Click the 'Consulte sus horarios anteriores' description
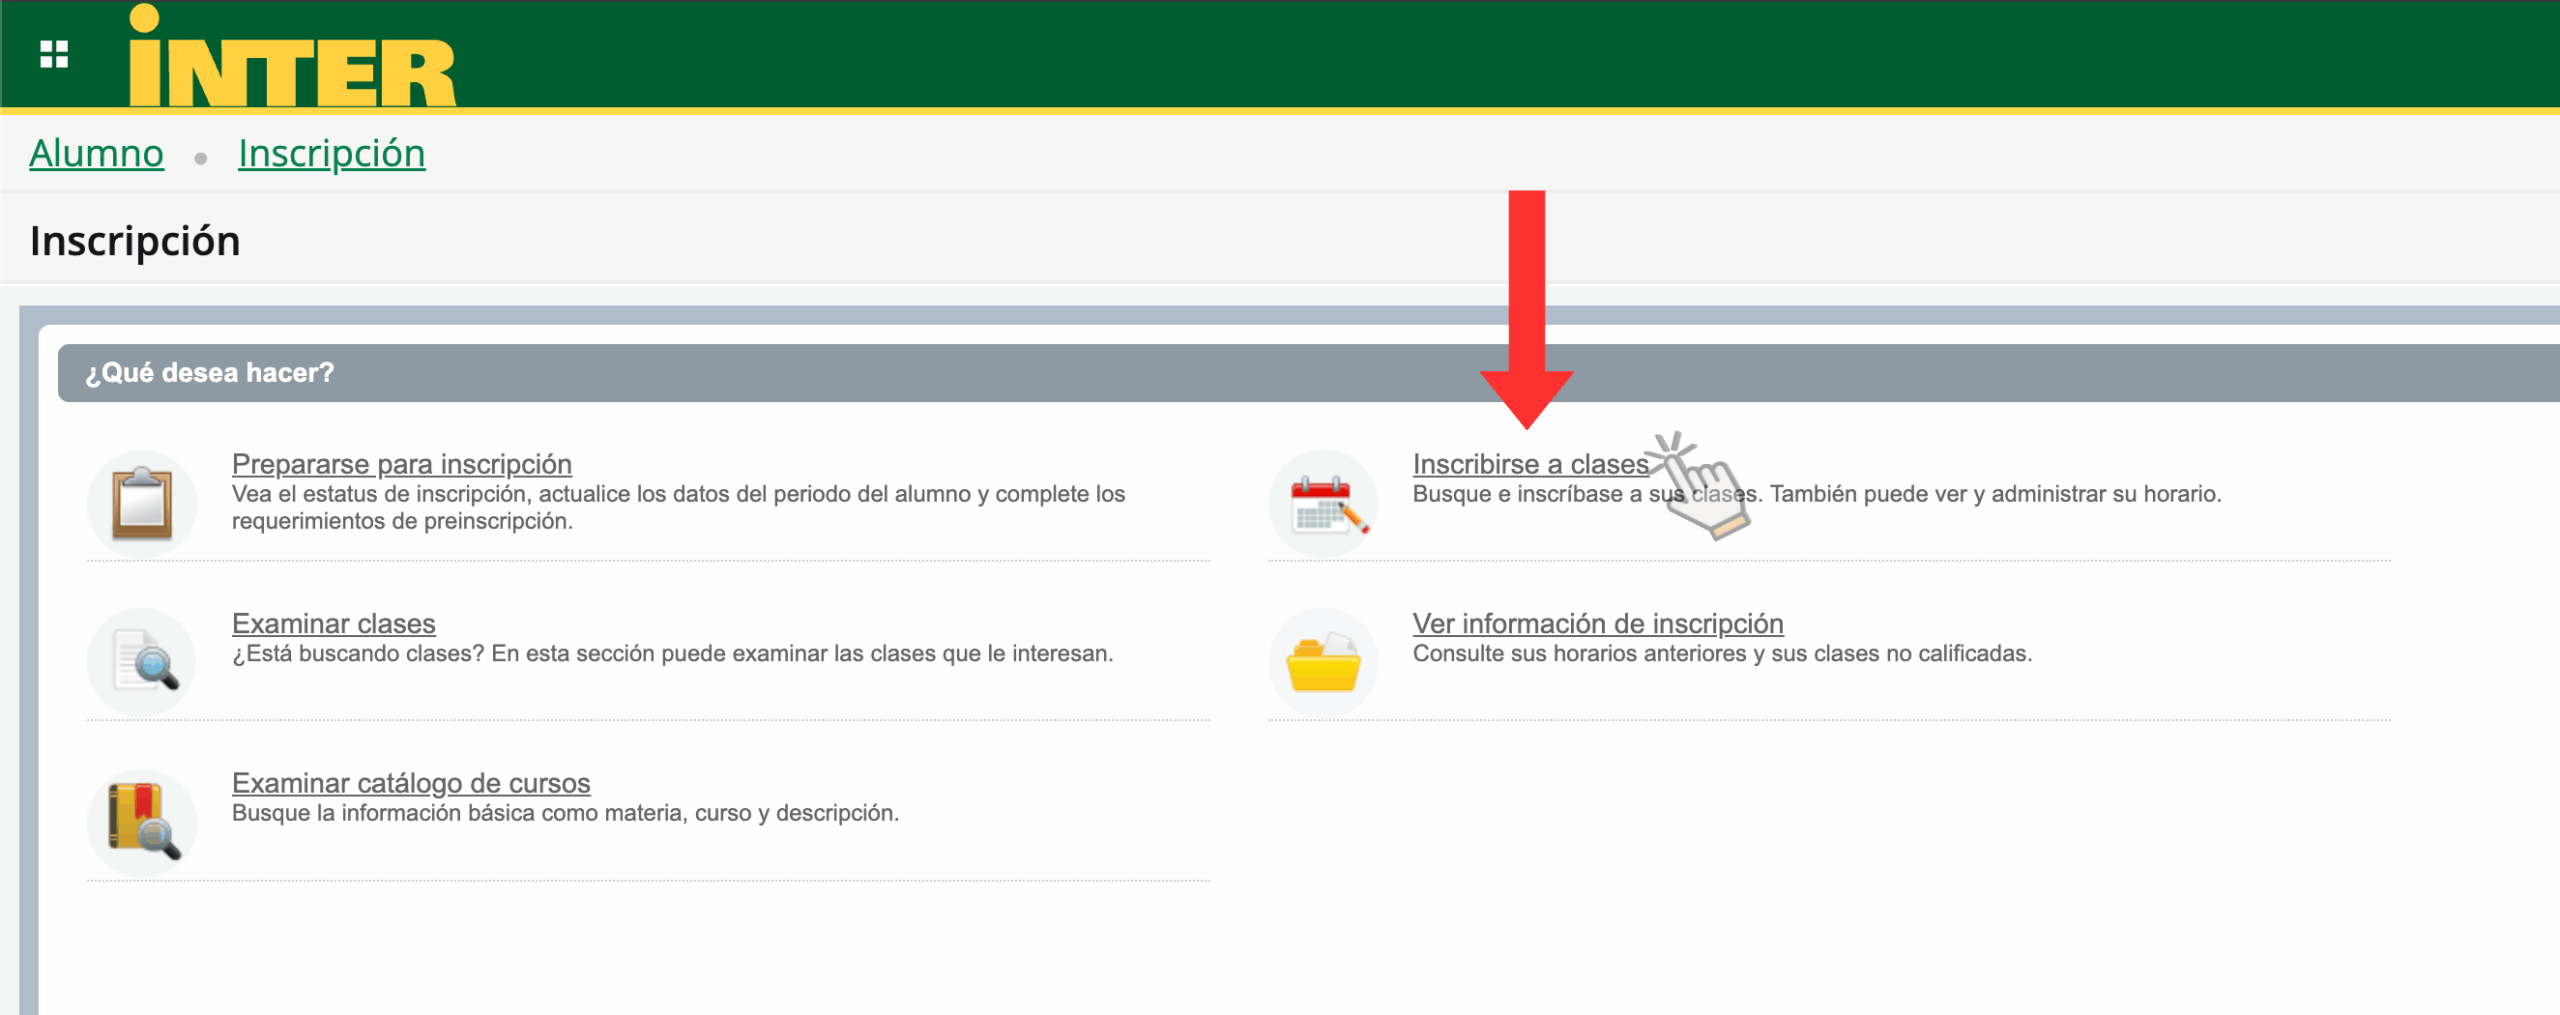The width and height of the screenshot is (2560, 1015). coord(1721,654)
